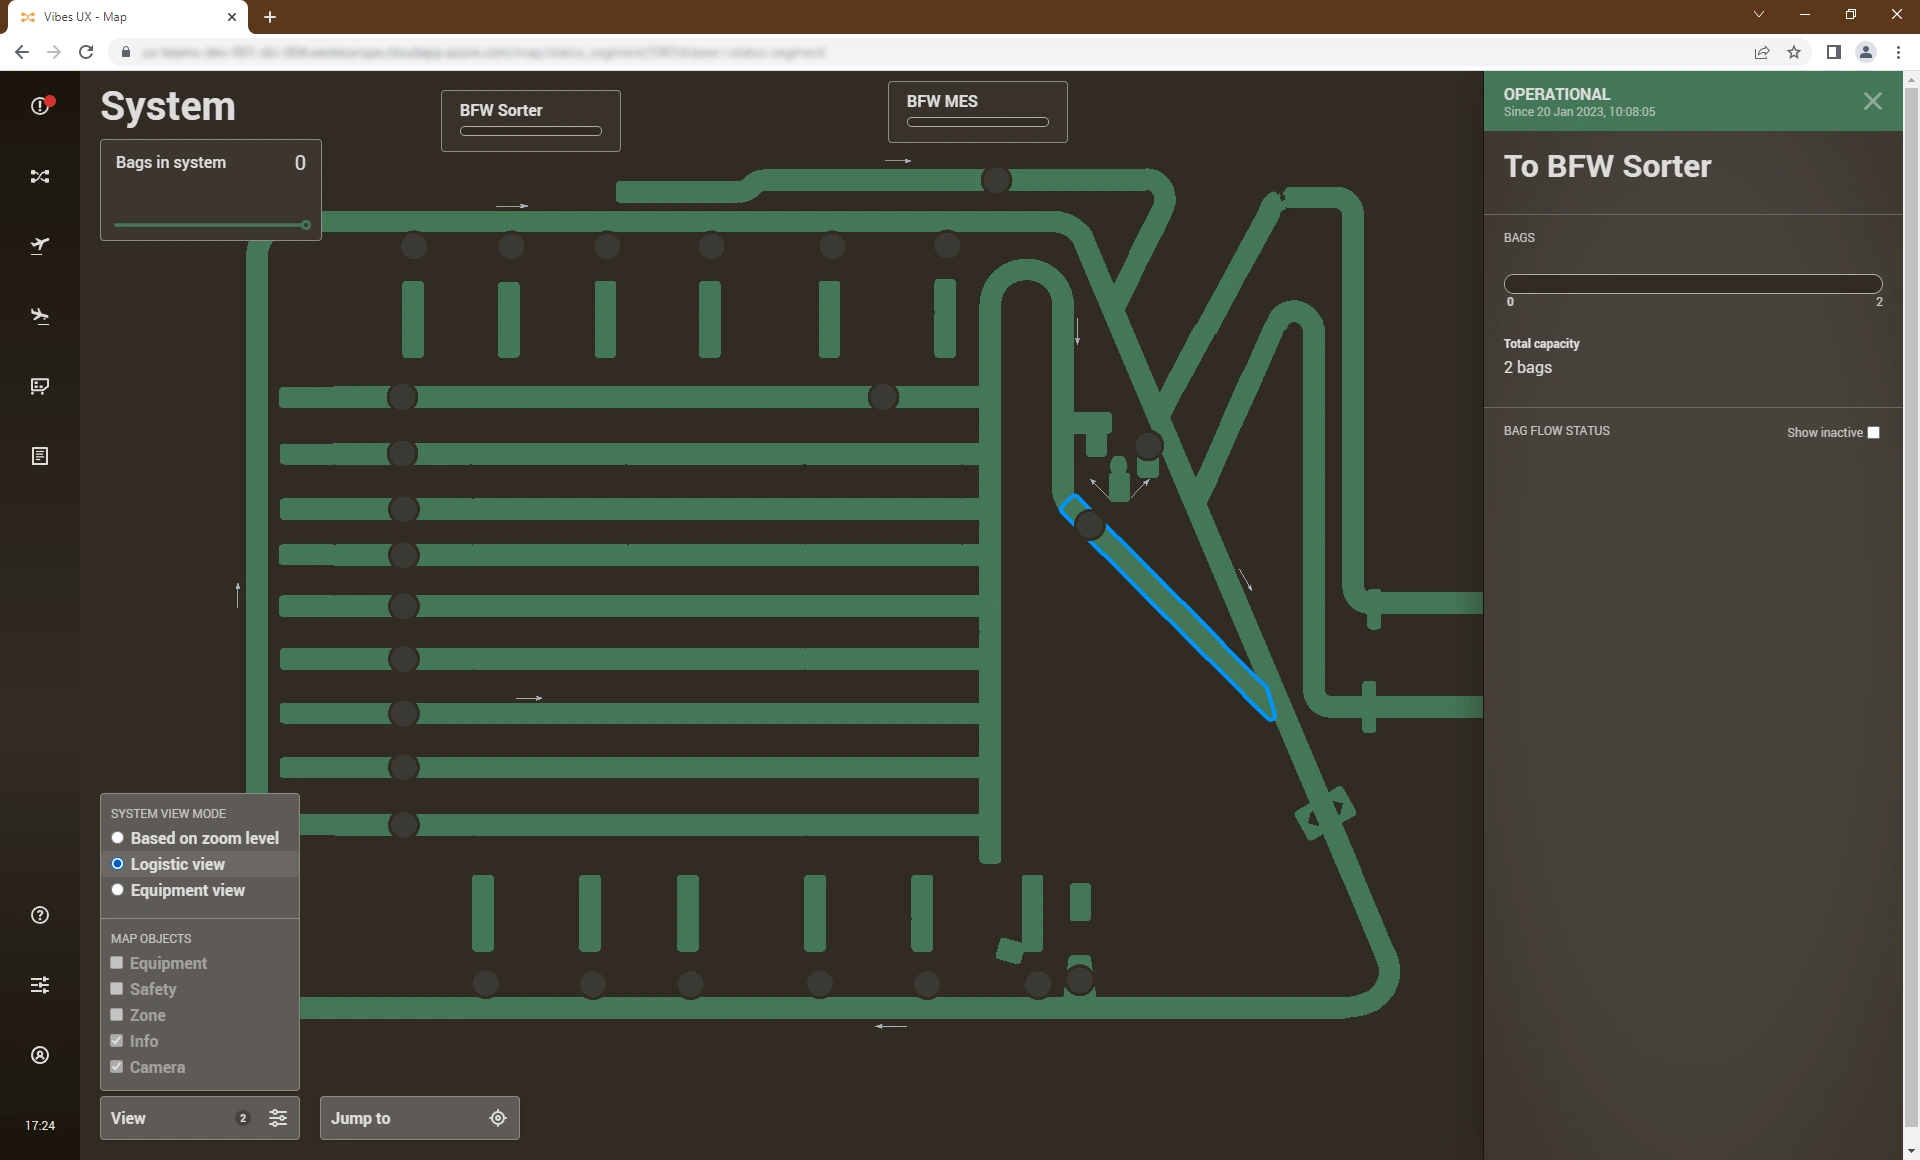The width and height of the screenshot is (1920, 1160).
Task: Click the Total capacity 2 bags text
Action: pyautogui.click(x=1542, y=356)
